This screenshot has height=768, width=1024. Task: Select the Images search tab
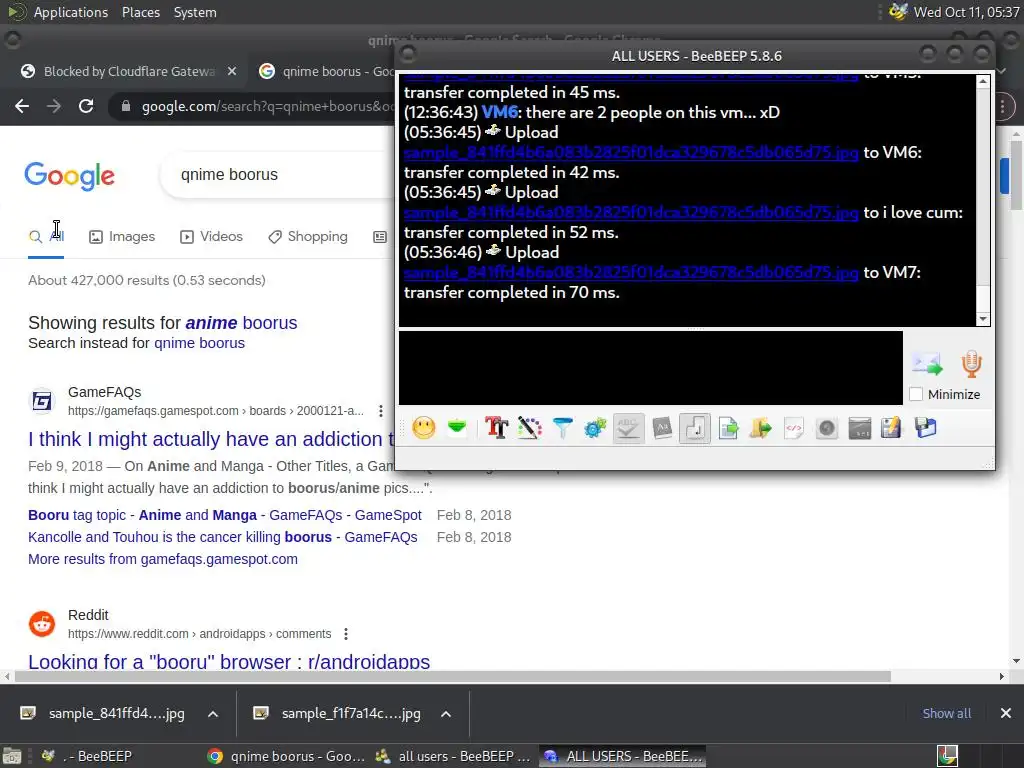pos(122,236)
